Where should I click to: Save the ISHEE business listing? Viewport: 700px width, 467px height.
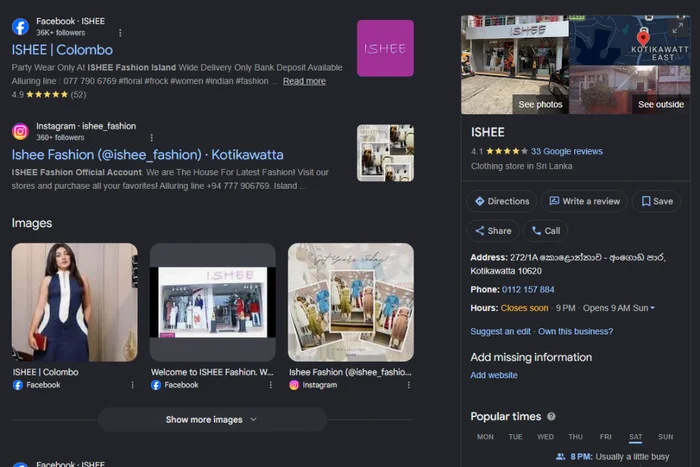point(657,201)
